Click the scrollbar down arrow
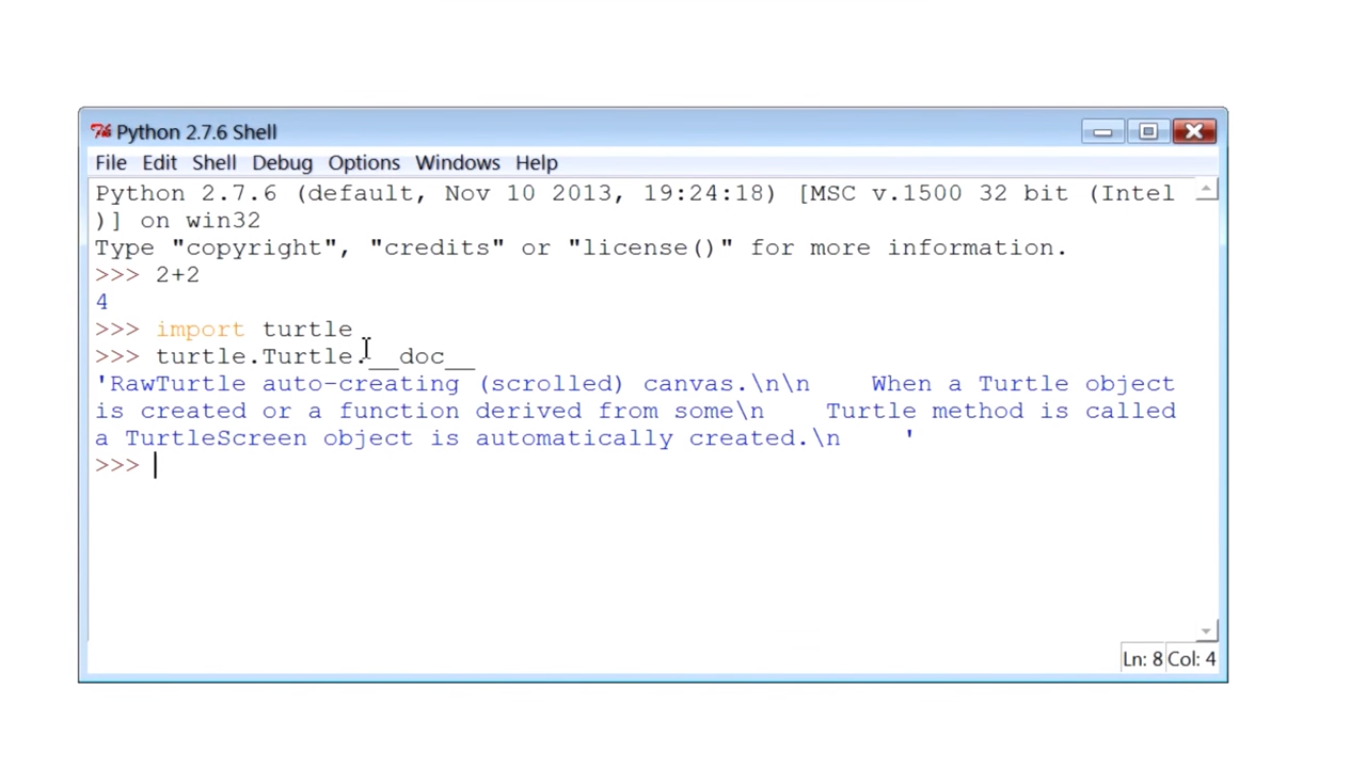Viewport: 1366px width, 768px height. (x=1207, y=631)
